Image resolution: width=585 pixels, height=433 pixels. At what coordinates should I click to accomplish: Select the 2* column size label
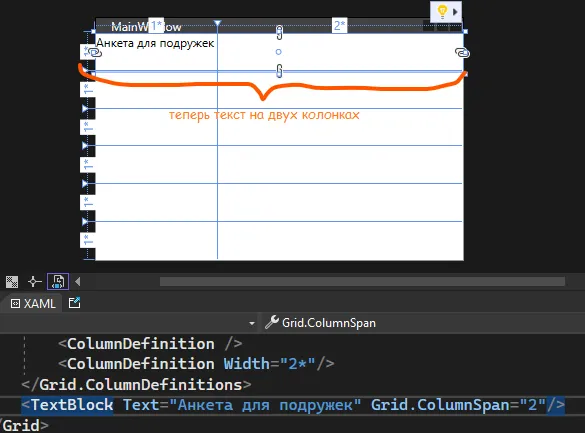click(340, 25)
